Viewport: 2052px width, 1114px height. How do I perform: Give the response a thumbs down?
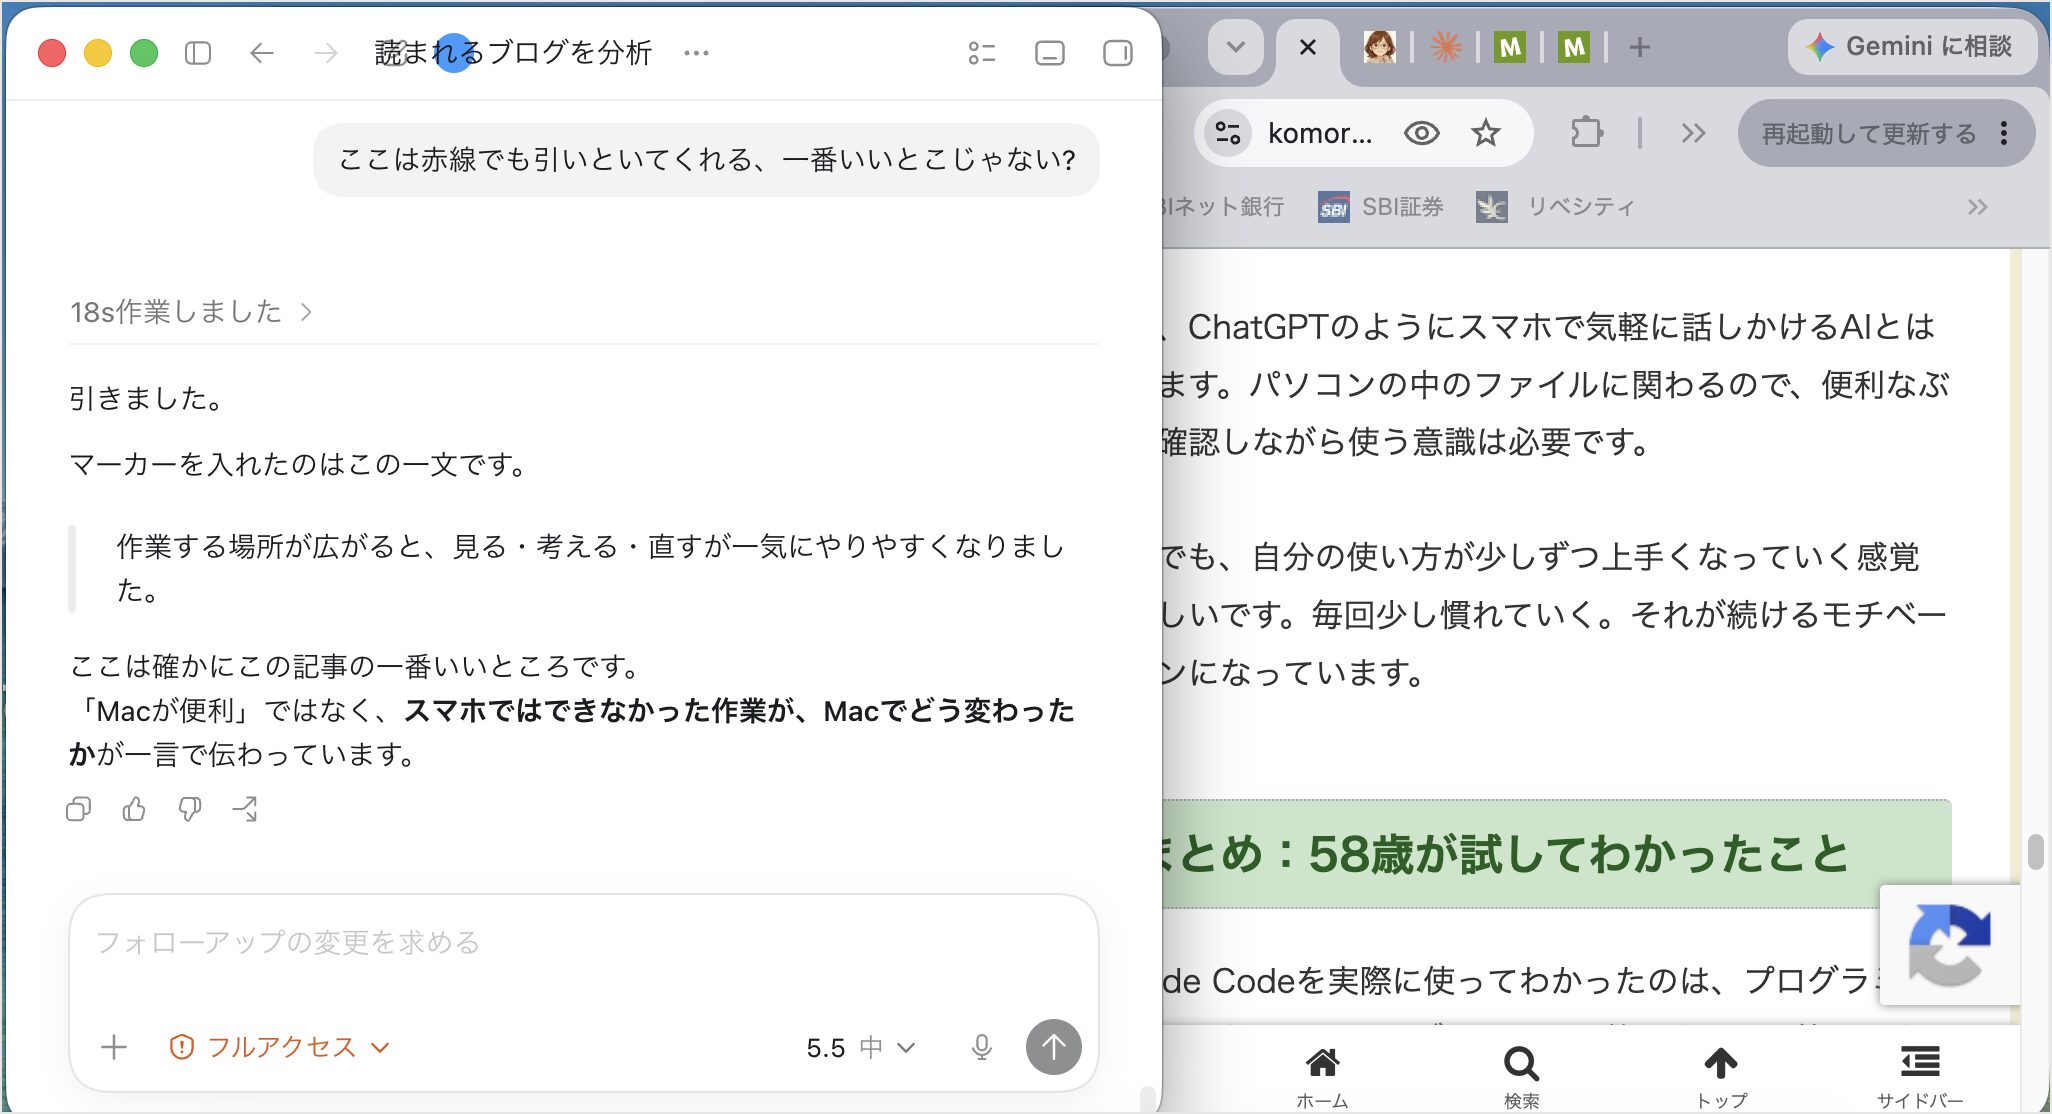click(x=189, y=809)
